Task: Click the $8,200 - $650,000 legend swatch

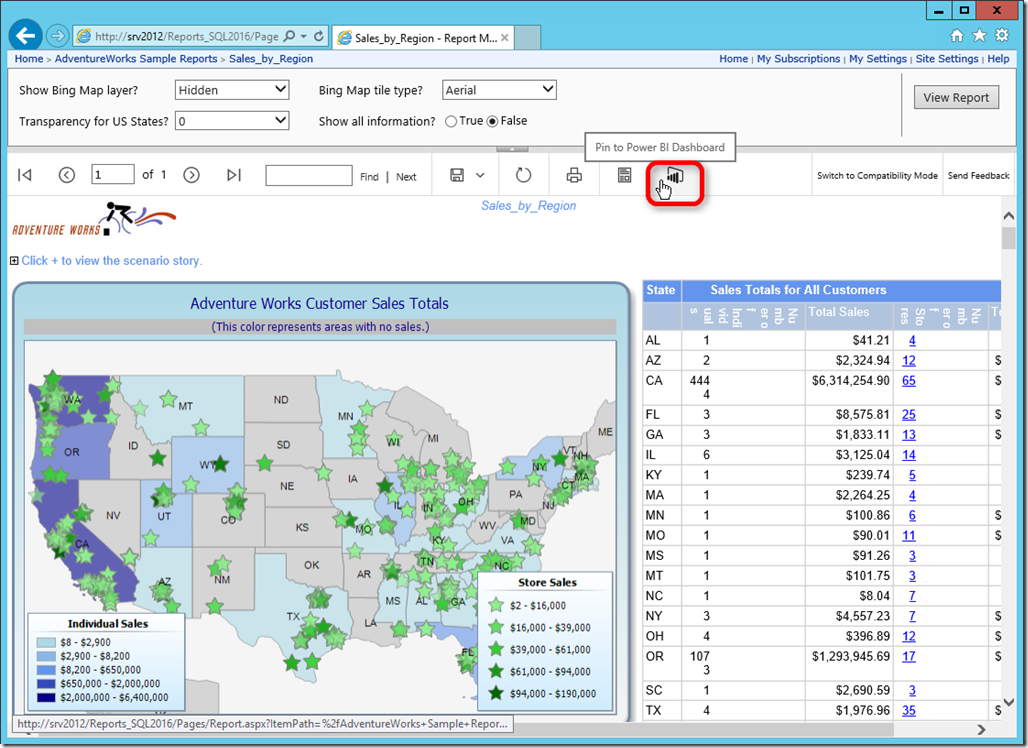Action: coord(46,670)
